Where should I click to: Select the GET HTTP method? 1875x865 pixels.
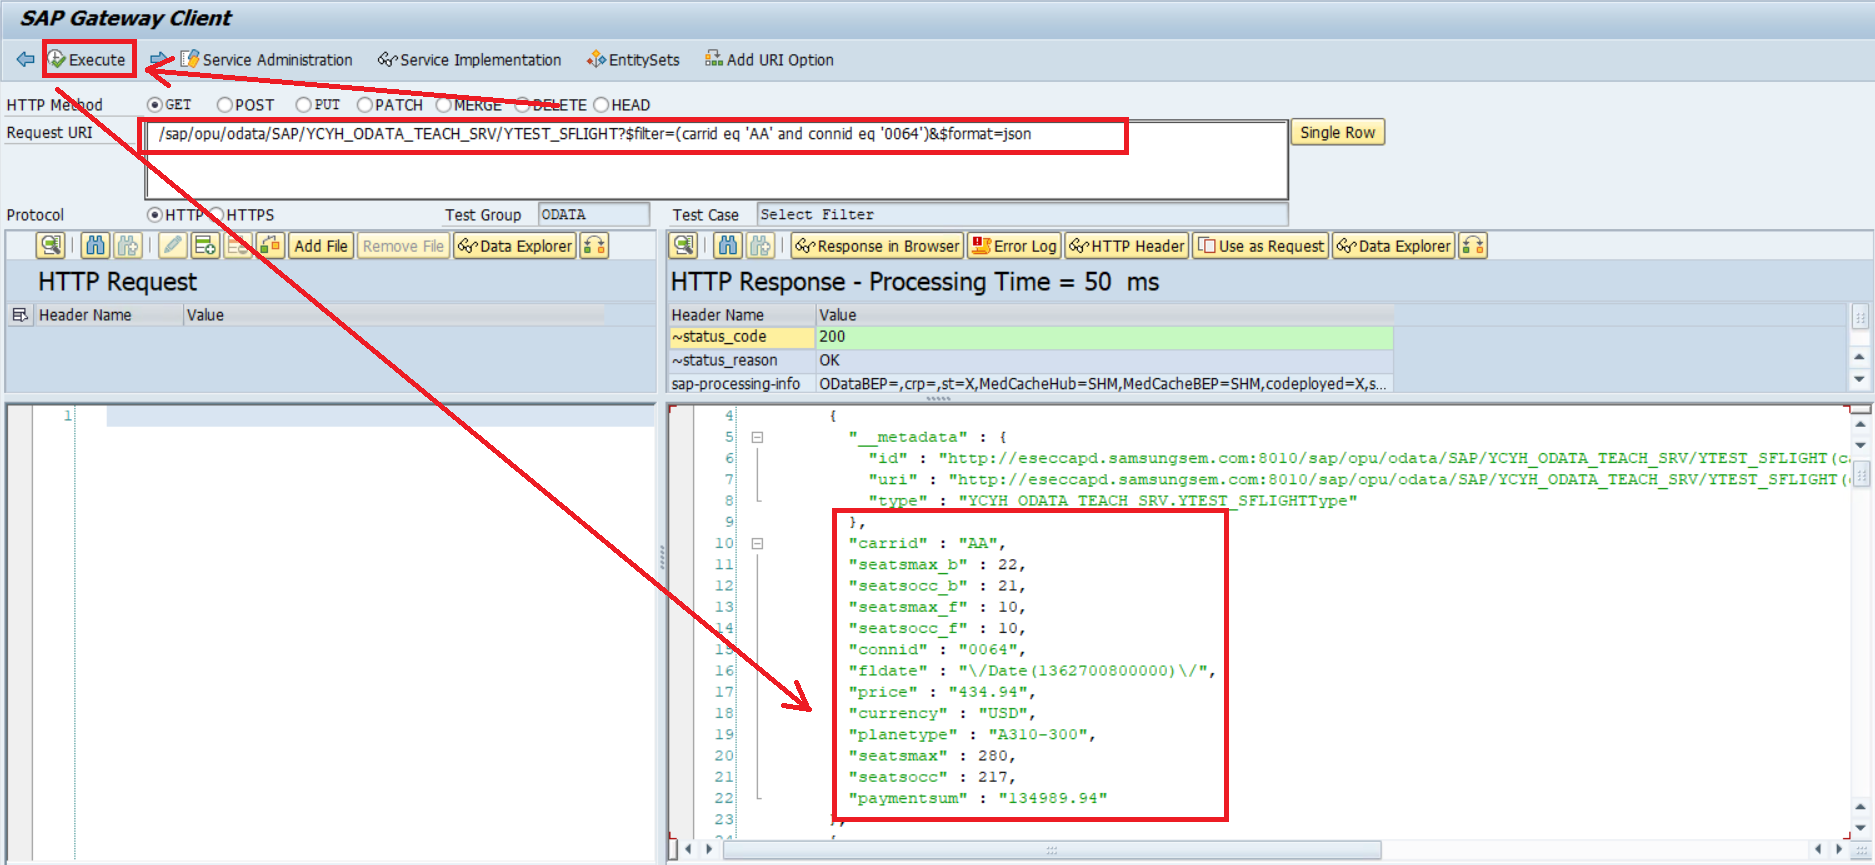(x=154, y=105)
